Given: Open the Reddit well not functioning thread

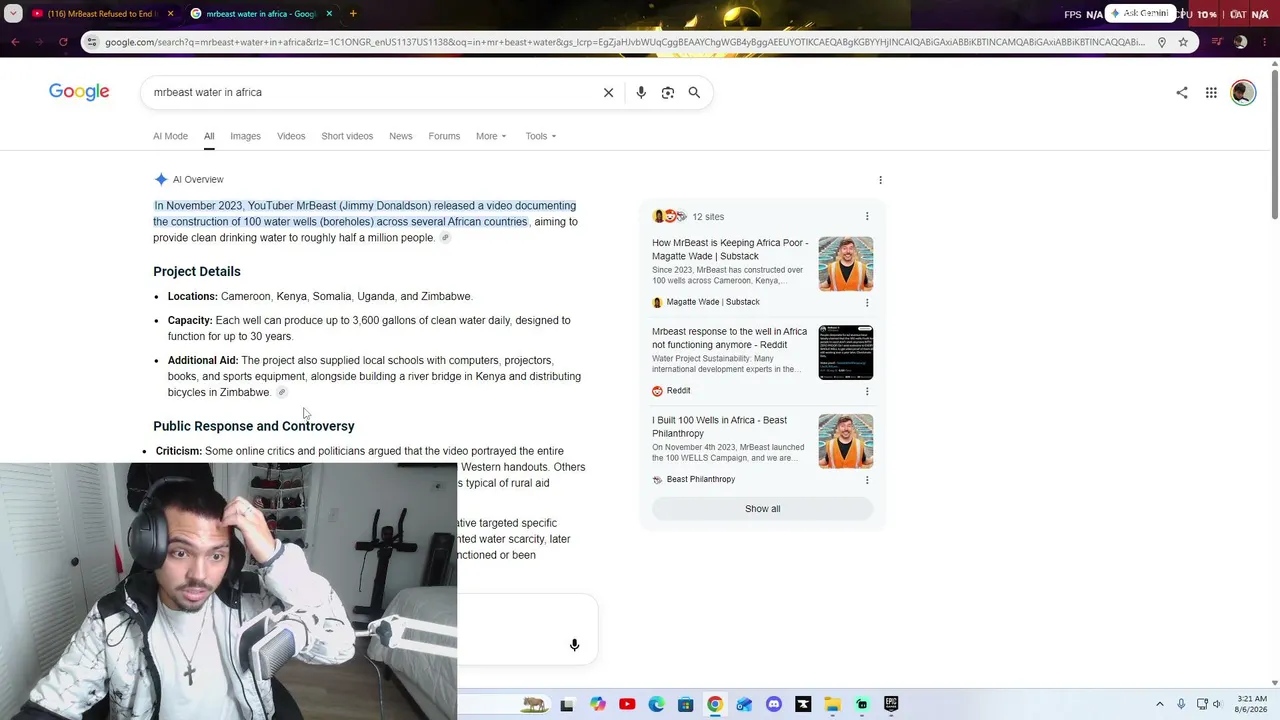Looking at the screenshot, I should [x=730, y=338].
